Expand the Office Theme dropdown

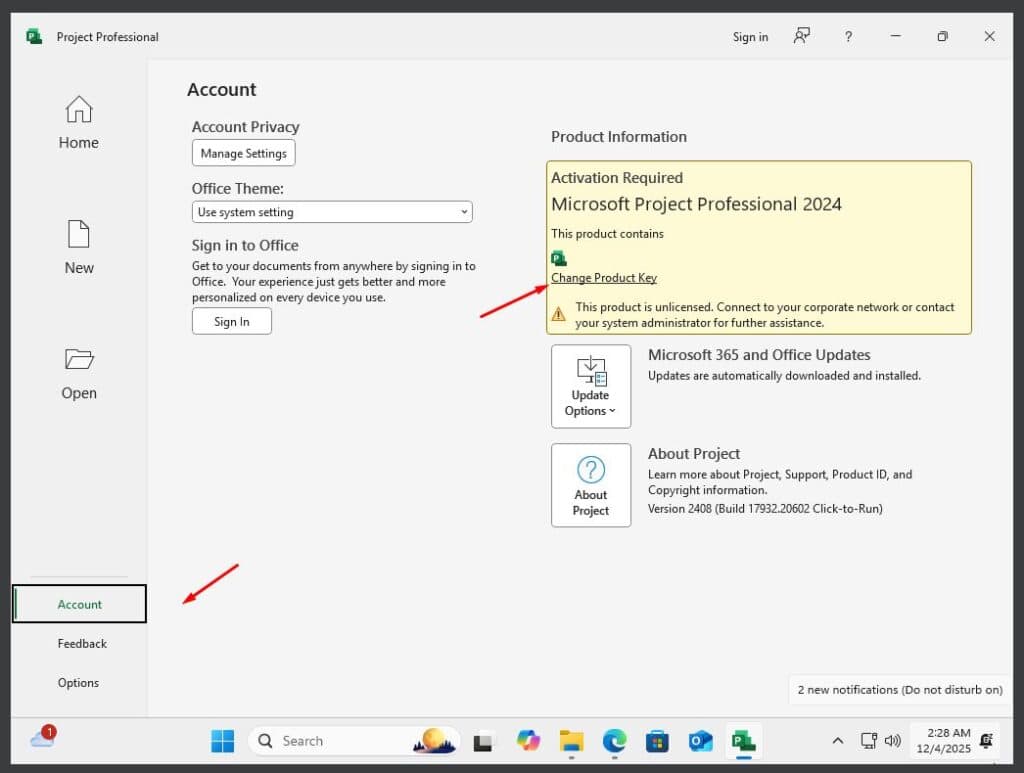click(x=463, y=211)
